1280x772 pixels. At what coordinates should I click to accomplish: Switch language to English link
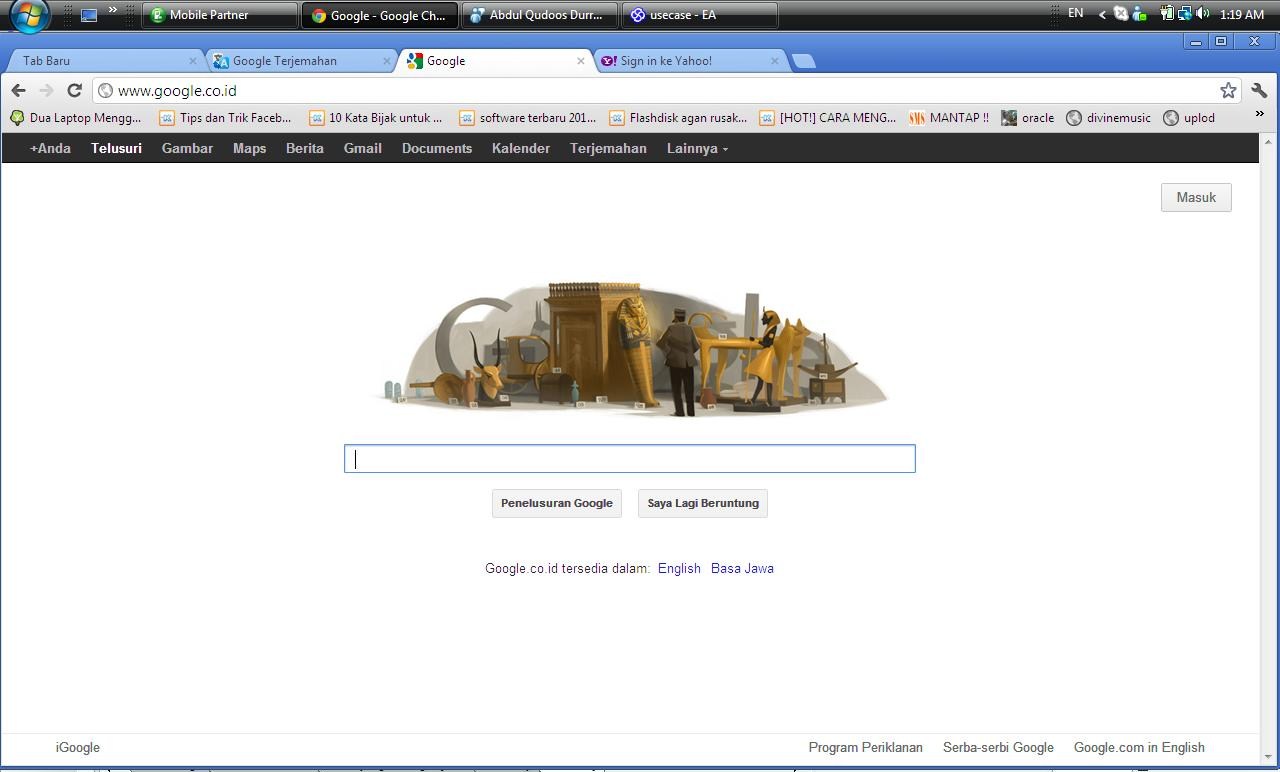point(679,568)
